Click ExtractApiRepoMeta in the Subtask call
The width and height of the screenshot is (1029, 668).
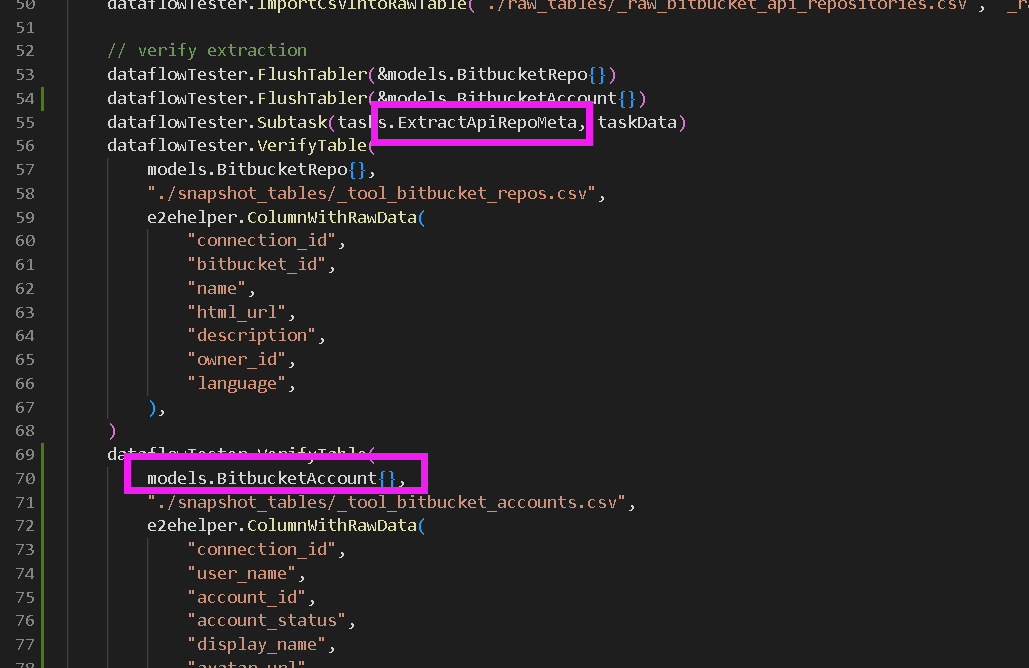pyautogui.click(x=486, y=123)
